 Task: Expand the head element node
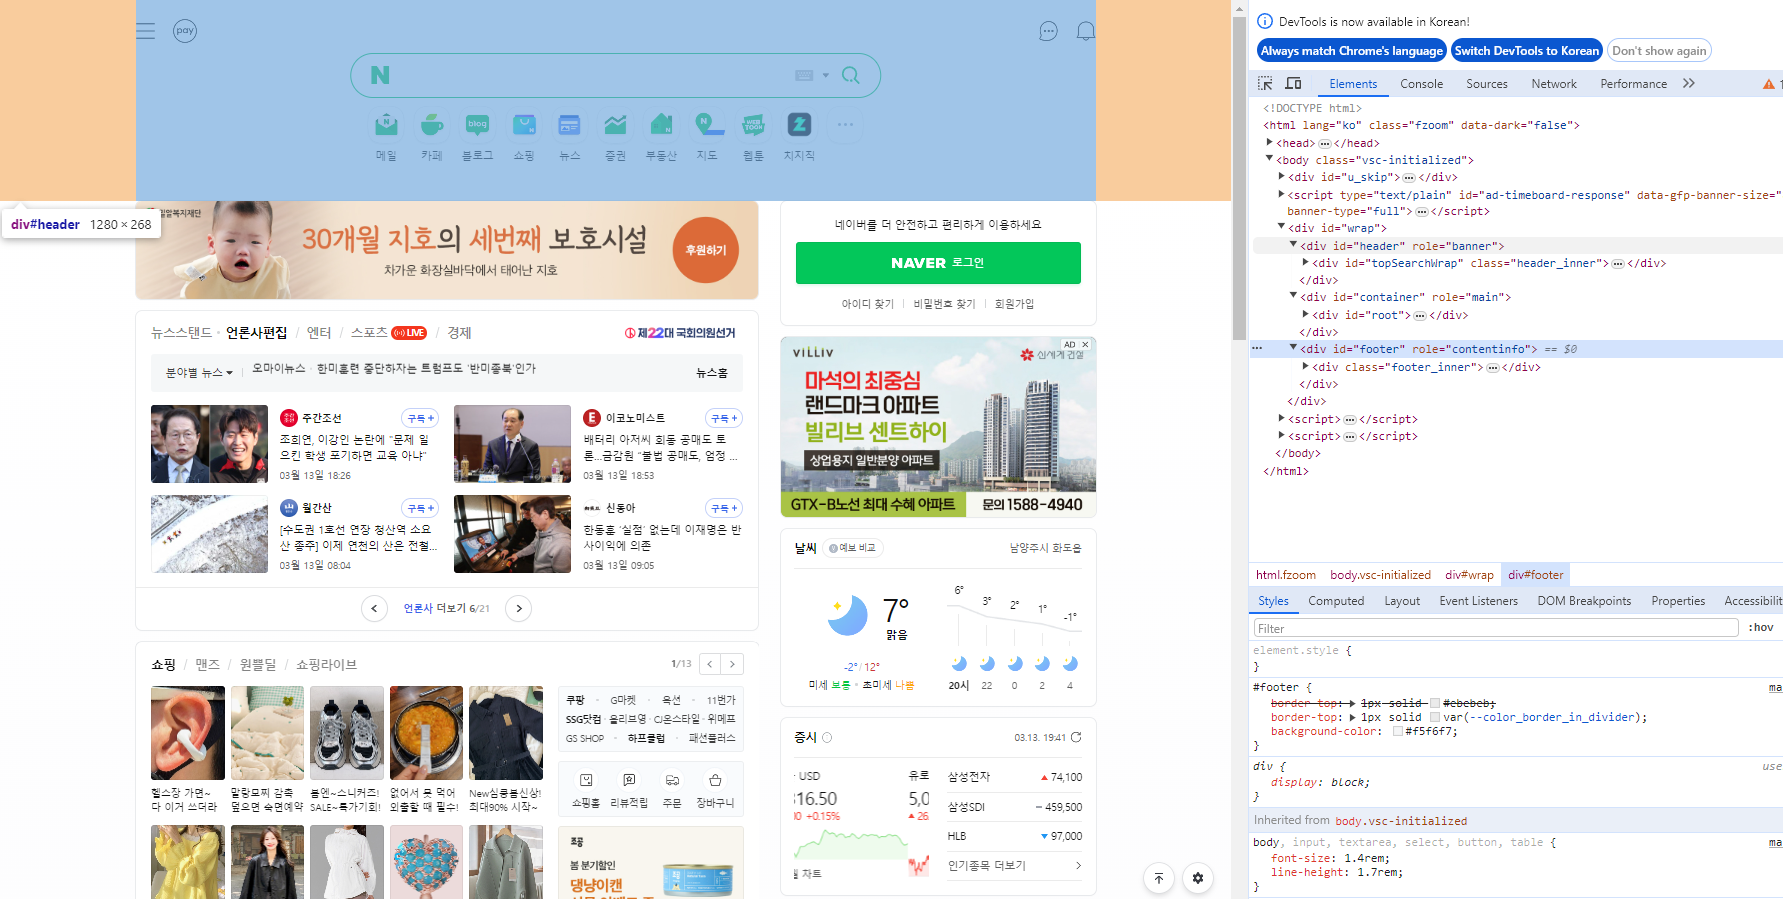tap(1269, 143)
